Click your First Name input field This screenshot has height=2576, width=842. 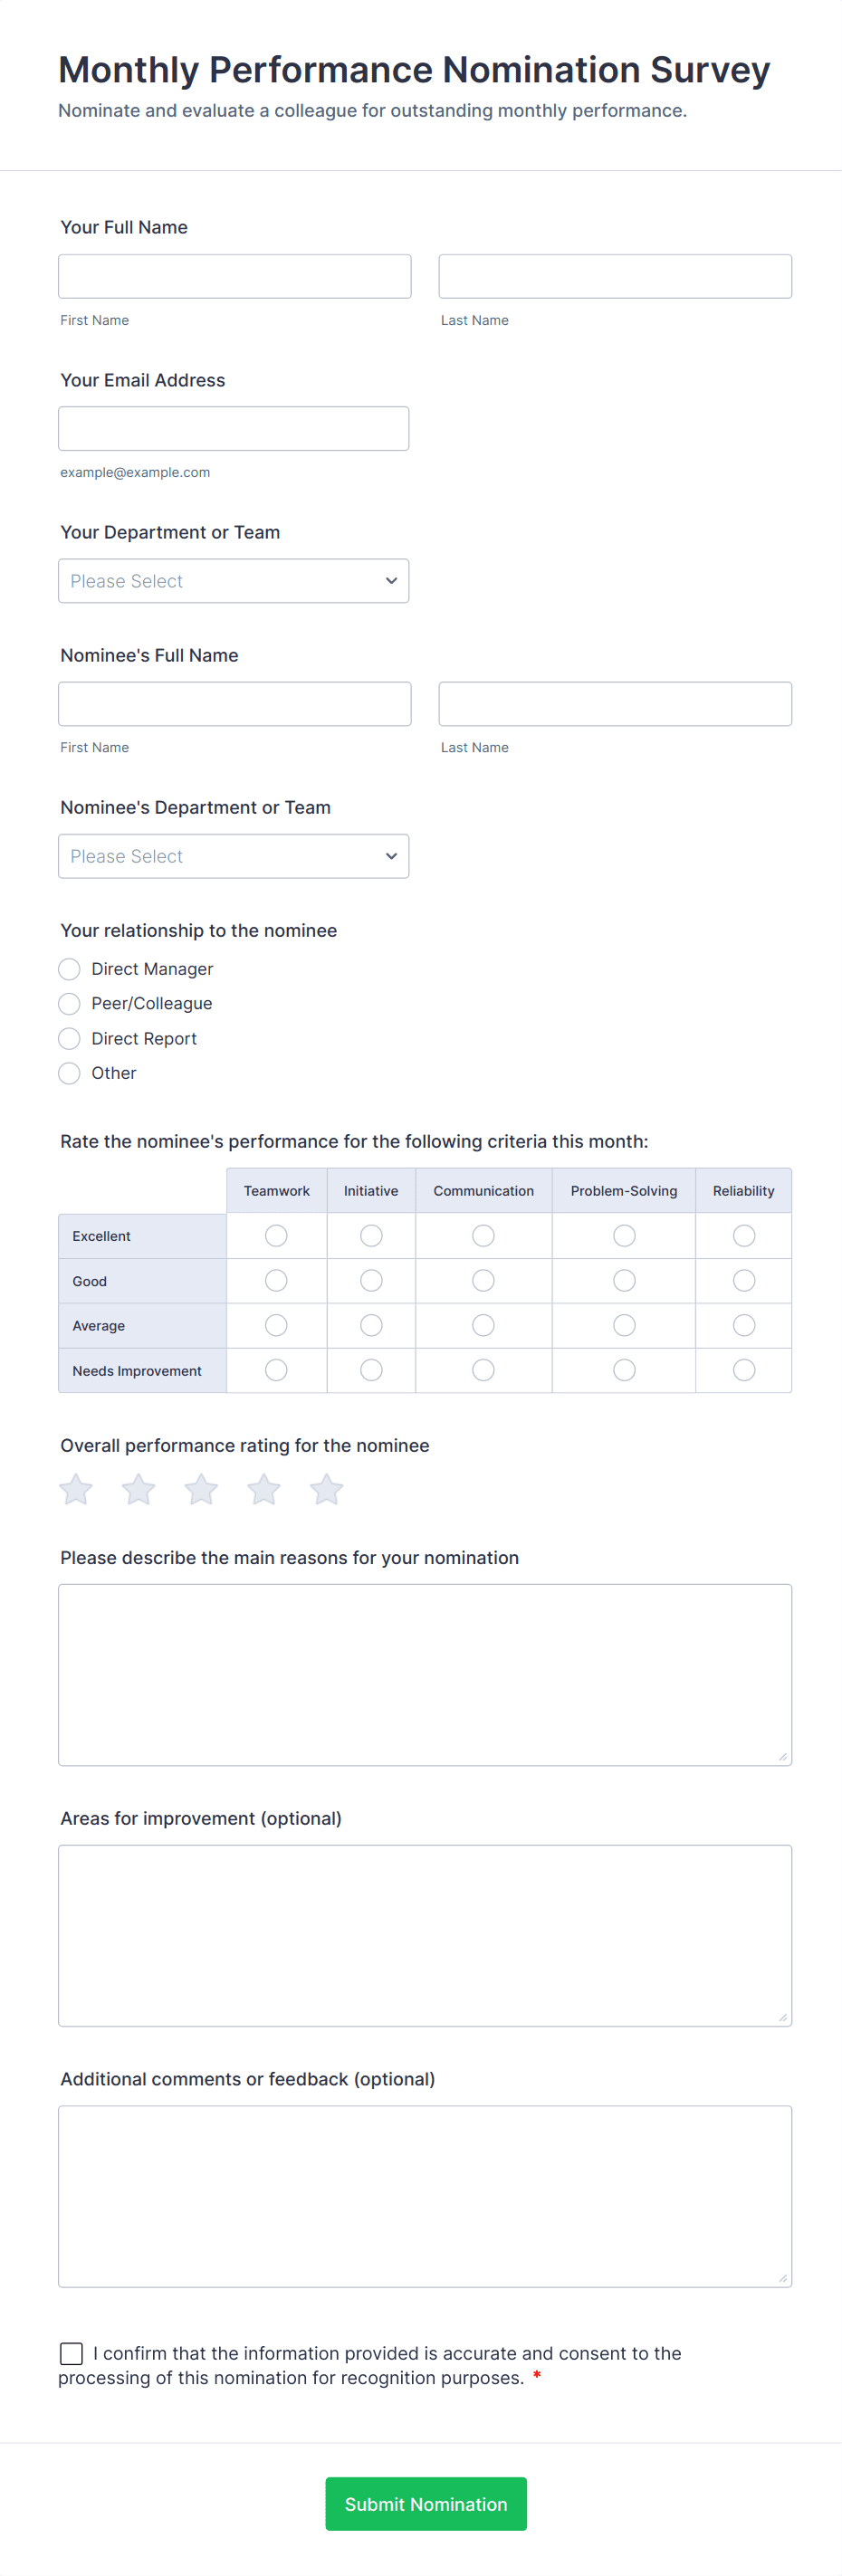point(235,276)
